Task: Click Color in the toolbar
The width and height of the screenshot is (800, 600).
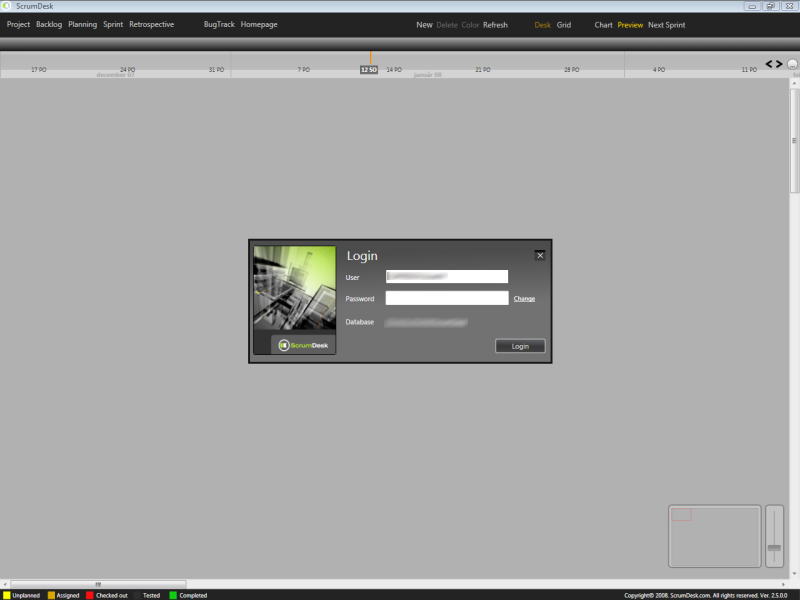Action: (470, 25)
